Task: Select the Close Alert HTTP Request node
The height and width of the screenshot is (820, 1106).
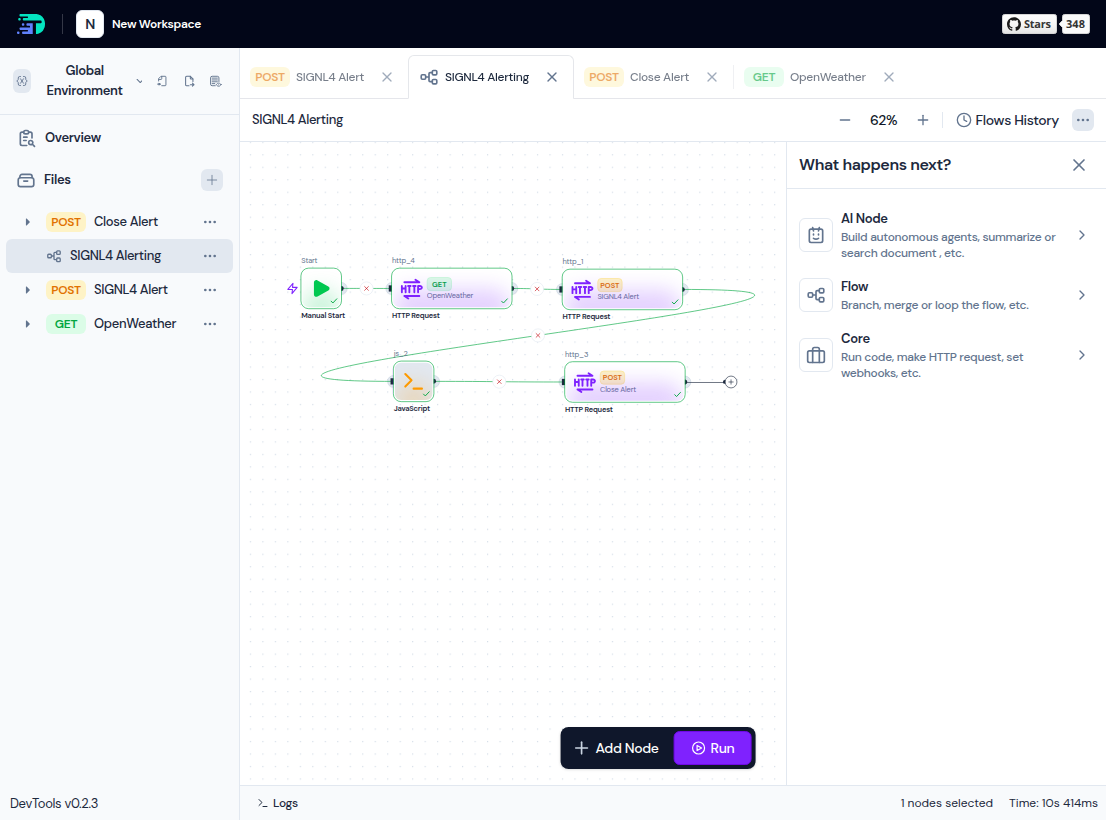Action: point(624,381)
